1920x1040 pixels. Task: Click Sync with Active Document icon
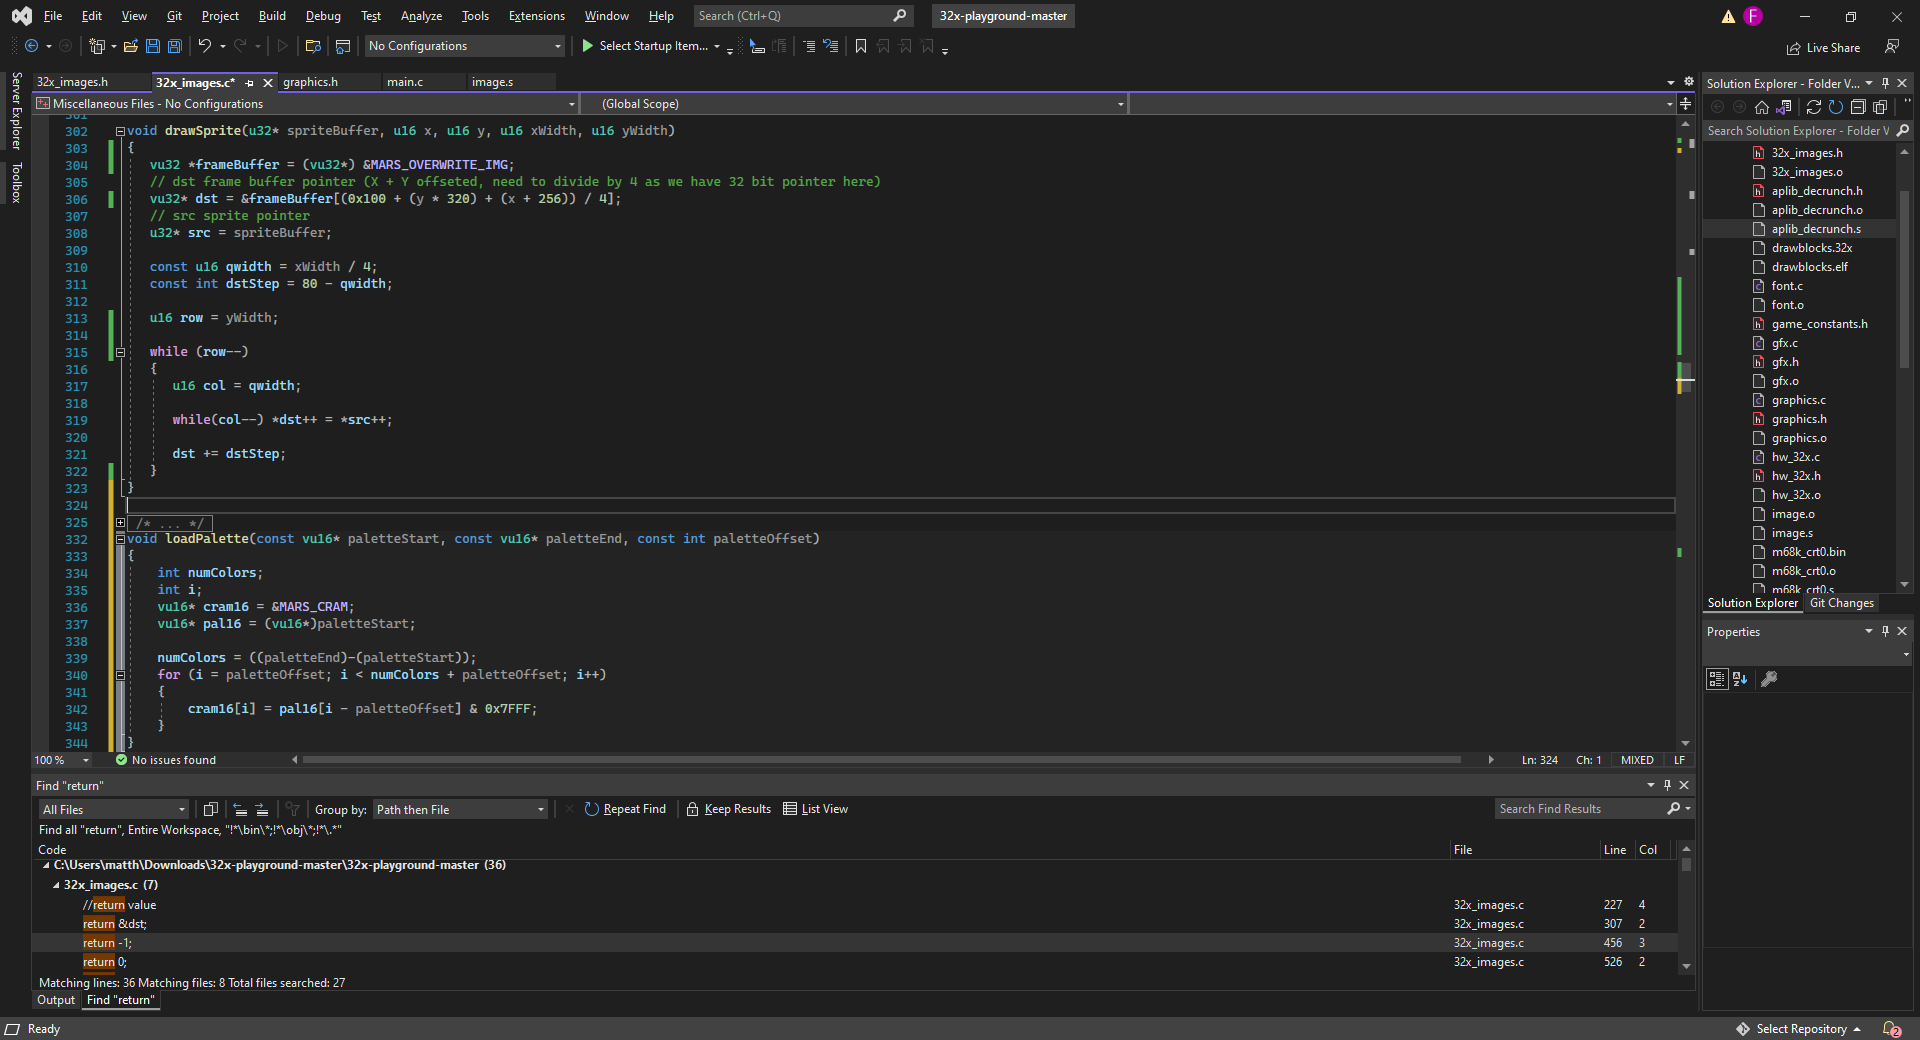point(1814,107)
